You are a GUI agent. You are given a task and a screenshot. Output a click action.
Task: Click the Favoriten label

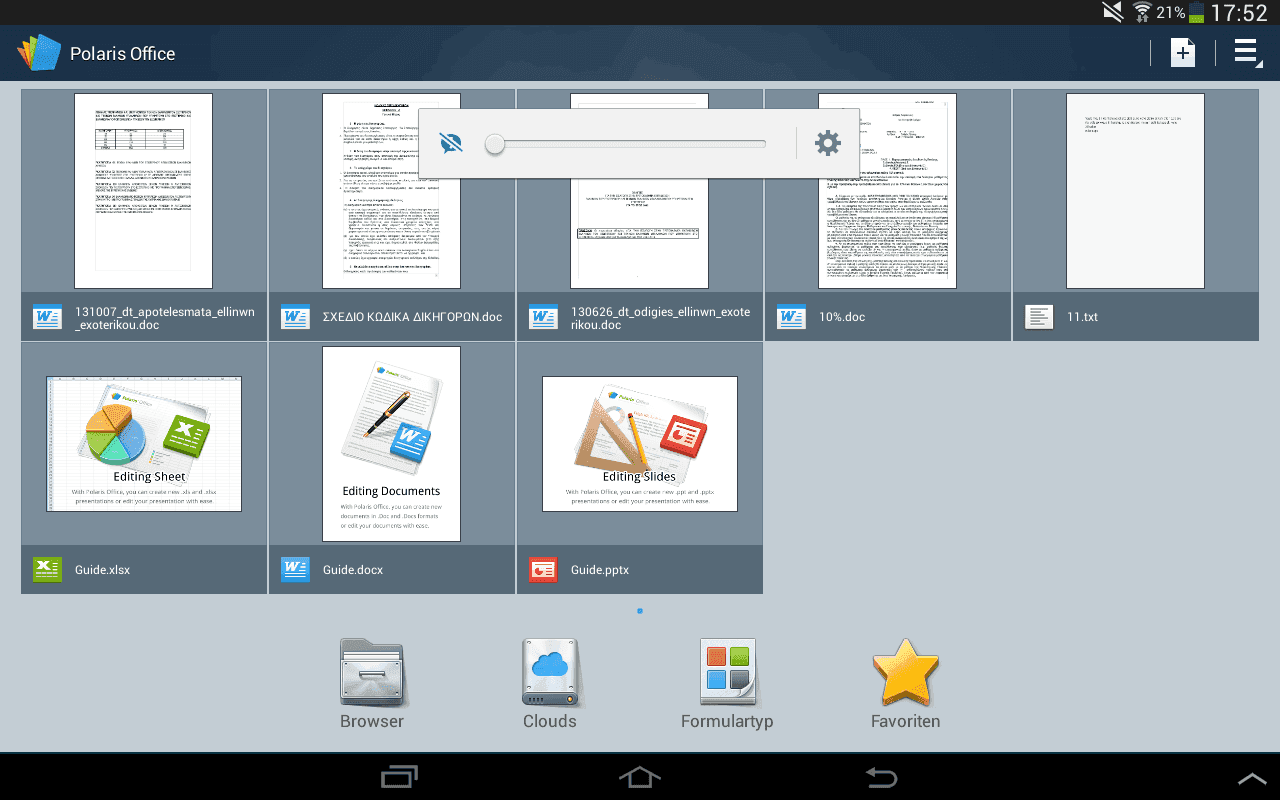pos(906,721)
